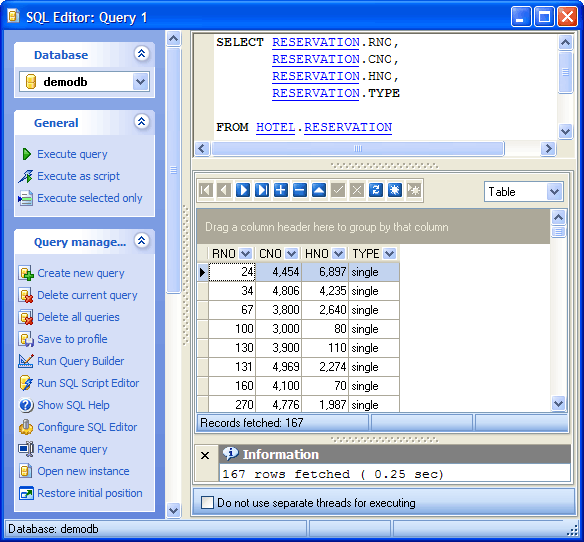
Task: Open the TYPE column filter dropdown
Action: (x=390, y=254)
